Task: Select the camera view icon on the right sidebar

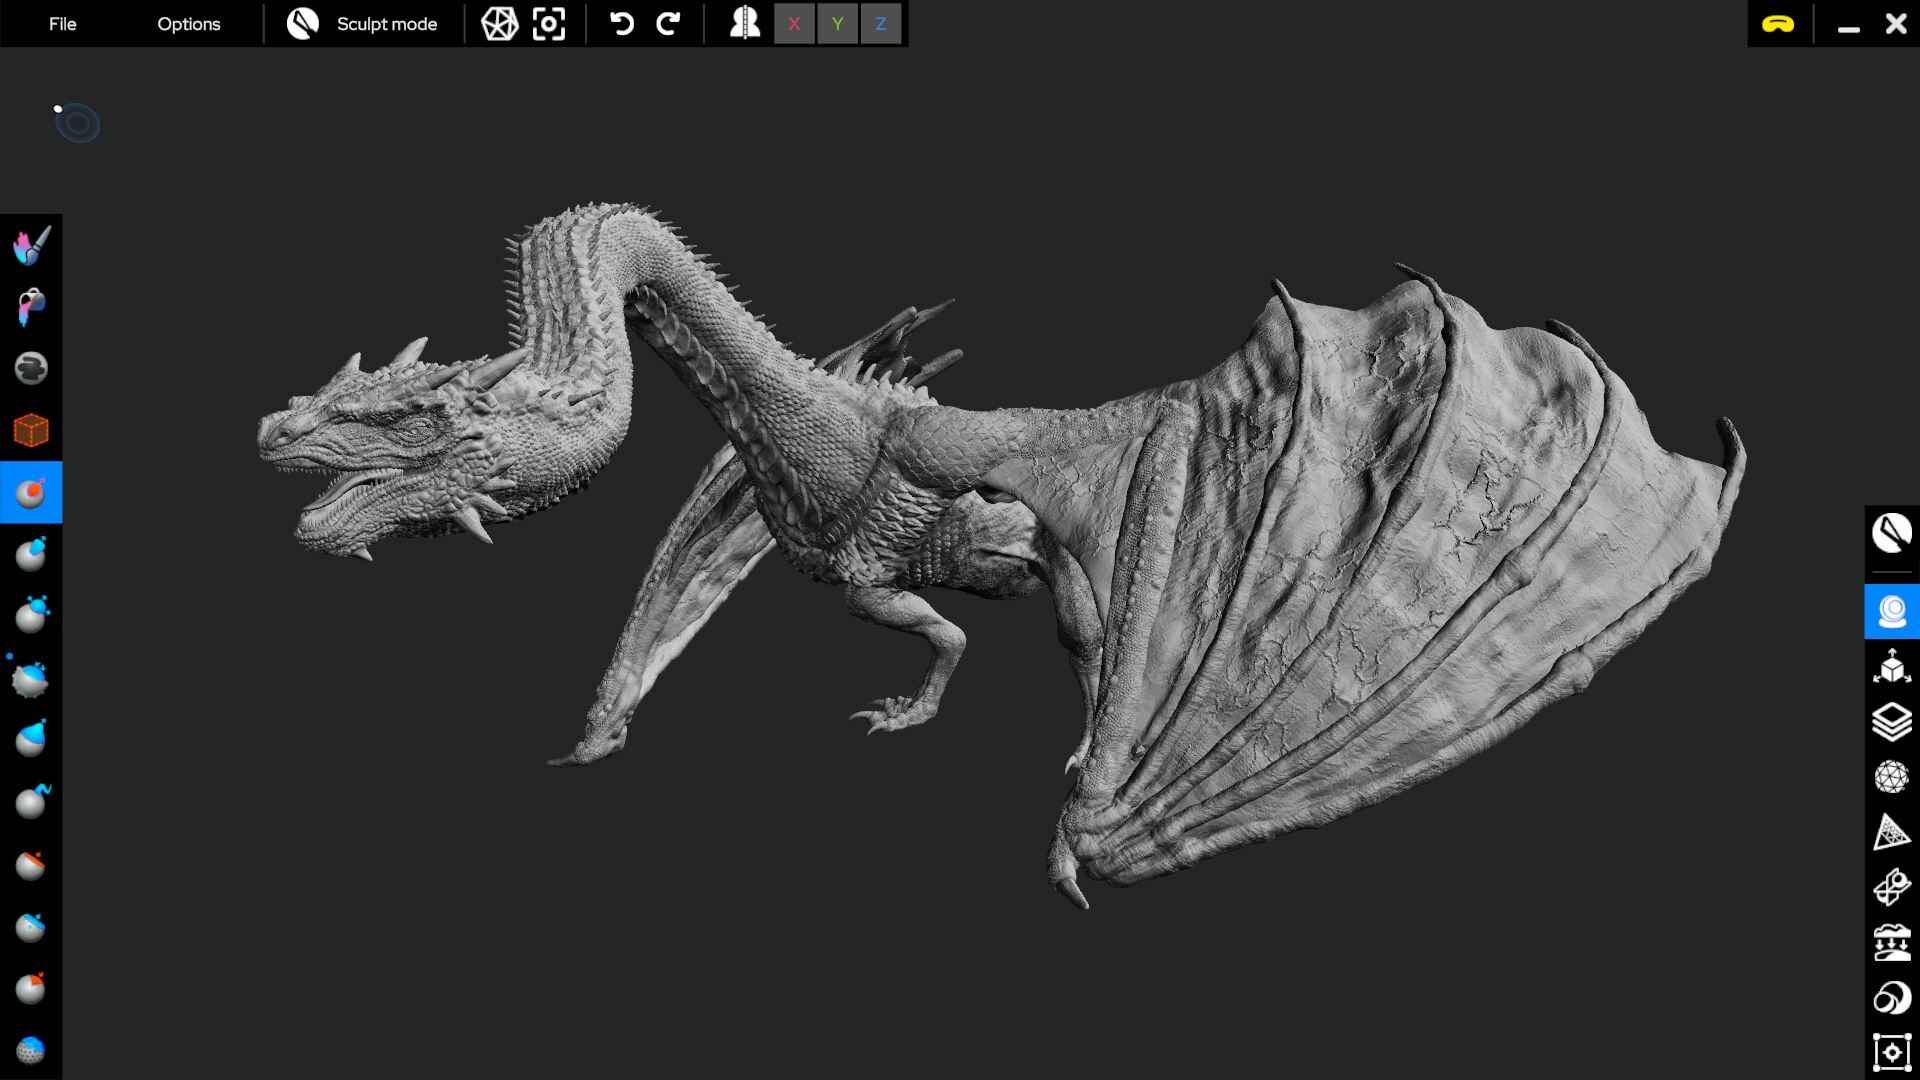Action: coord(1893,612)
